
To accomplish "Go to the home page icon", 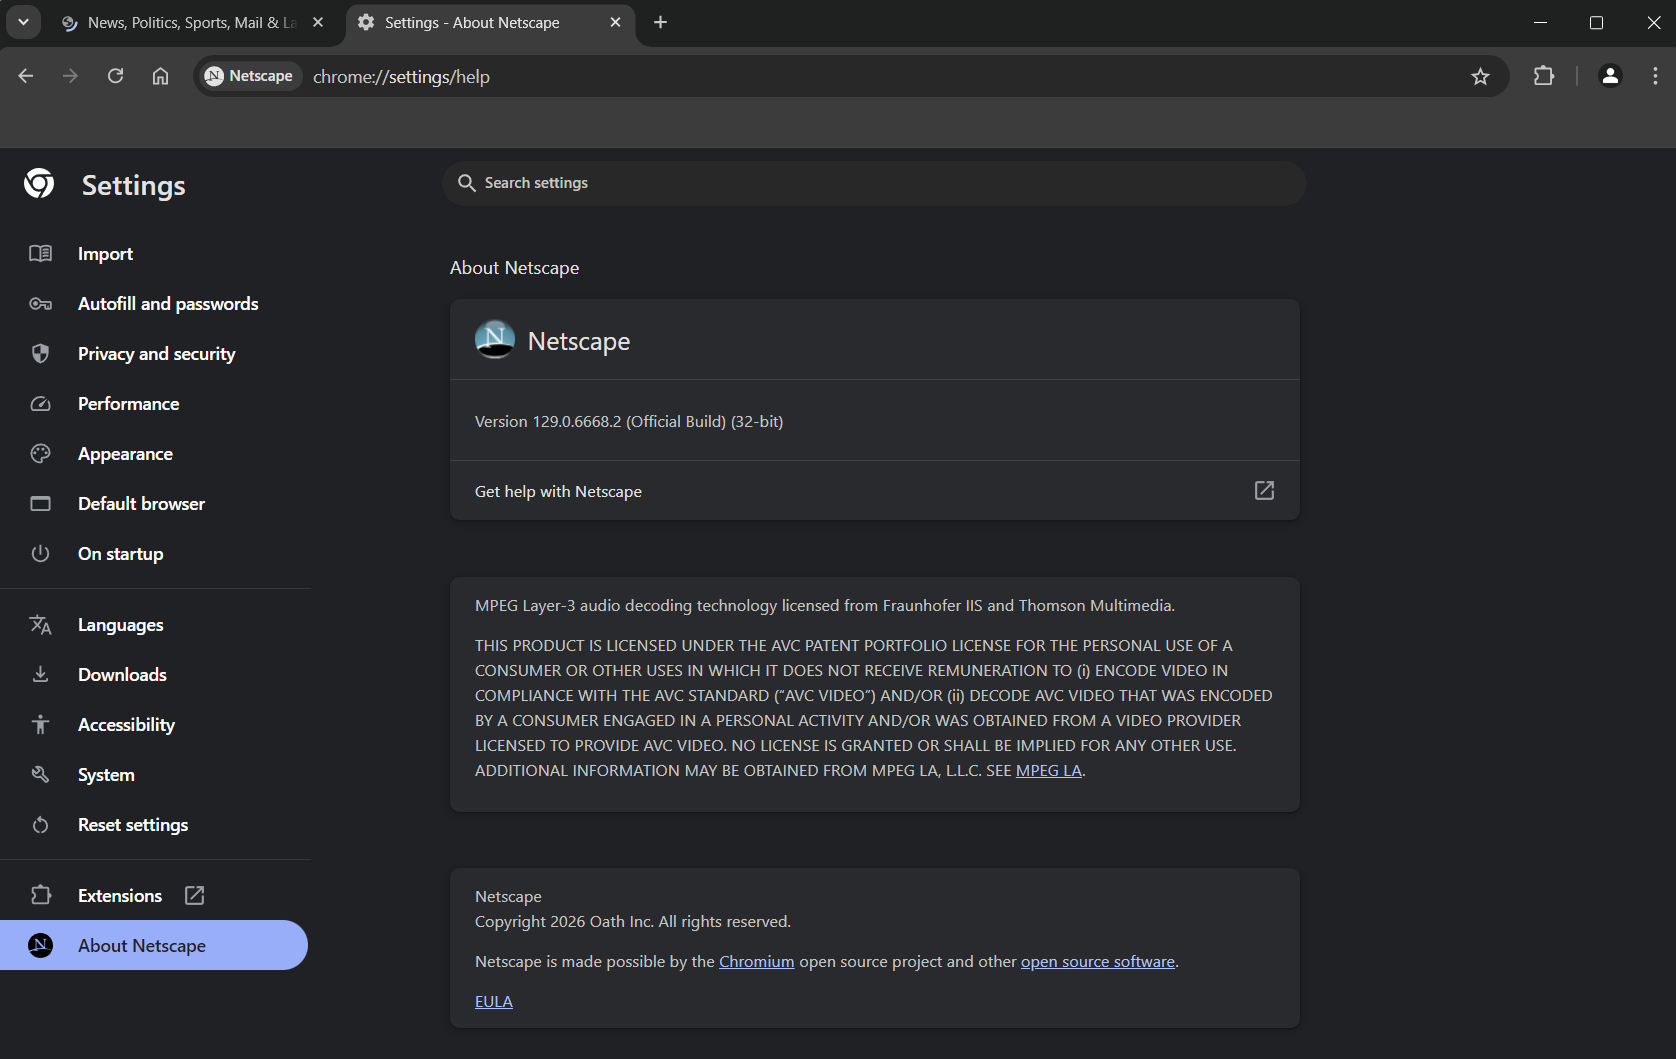I will coord(160,76).
